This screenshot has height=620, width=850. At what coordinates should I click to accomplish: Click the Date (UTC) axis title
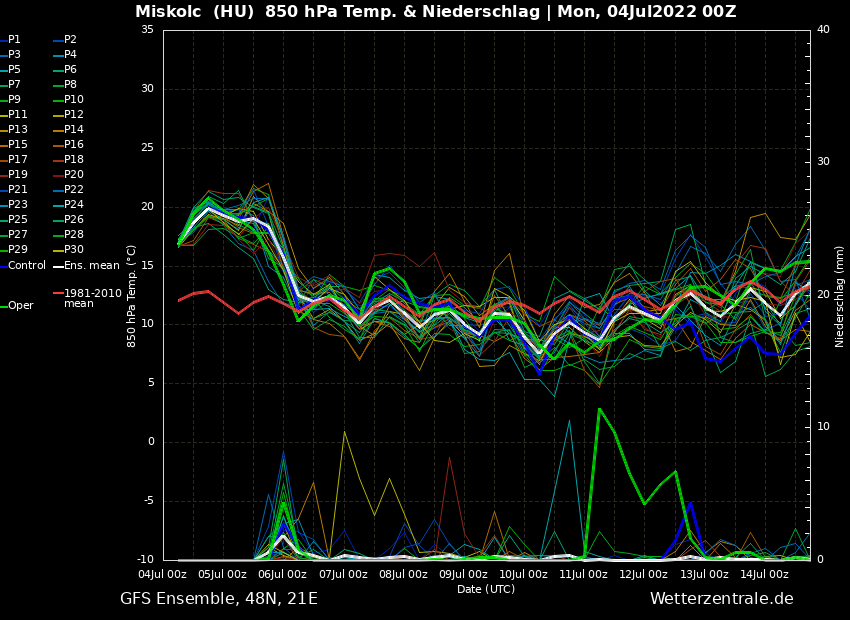[x=486, y=590]
